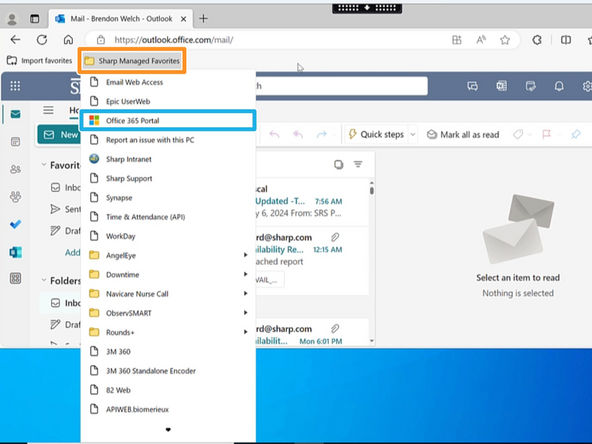The width and height of the screenshot is (592, 444).
Task: View site information lock icon
Action: coord(100,40)
